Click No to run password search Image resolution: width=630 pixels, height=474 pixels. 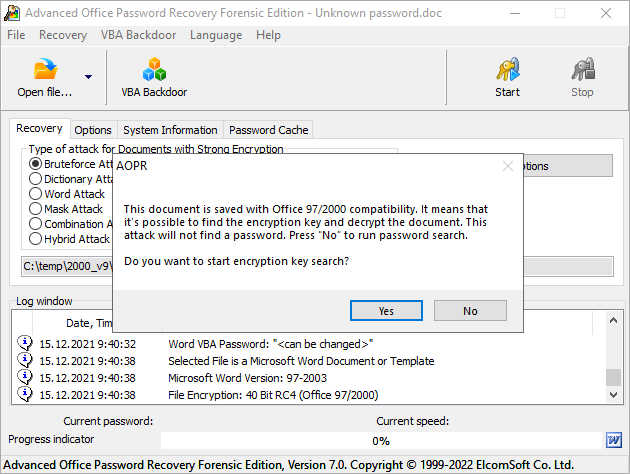click(x=470, y=311)
